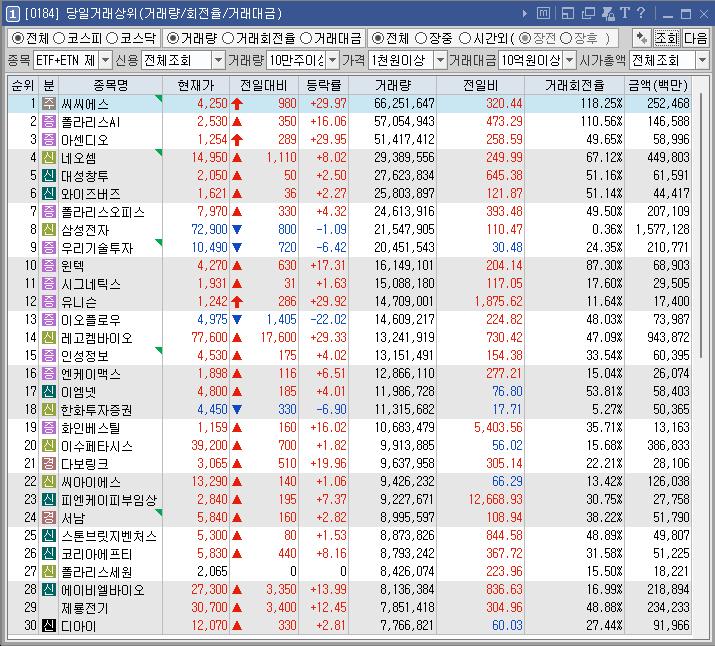Click the 경 badge on 서남 row
Screen dimensions: 715x646
point(49,517)
